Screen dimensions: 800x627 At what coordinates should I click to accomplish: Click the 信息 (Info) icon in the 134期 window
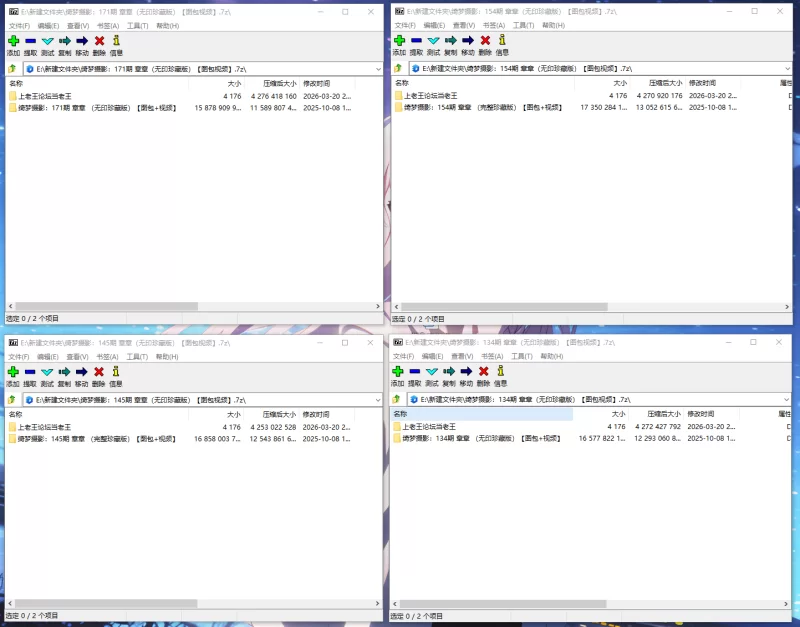coord(502,372)
